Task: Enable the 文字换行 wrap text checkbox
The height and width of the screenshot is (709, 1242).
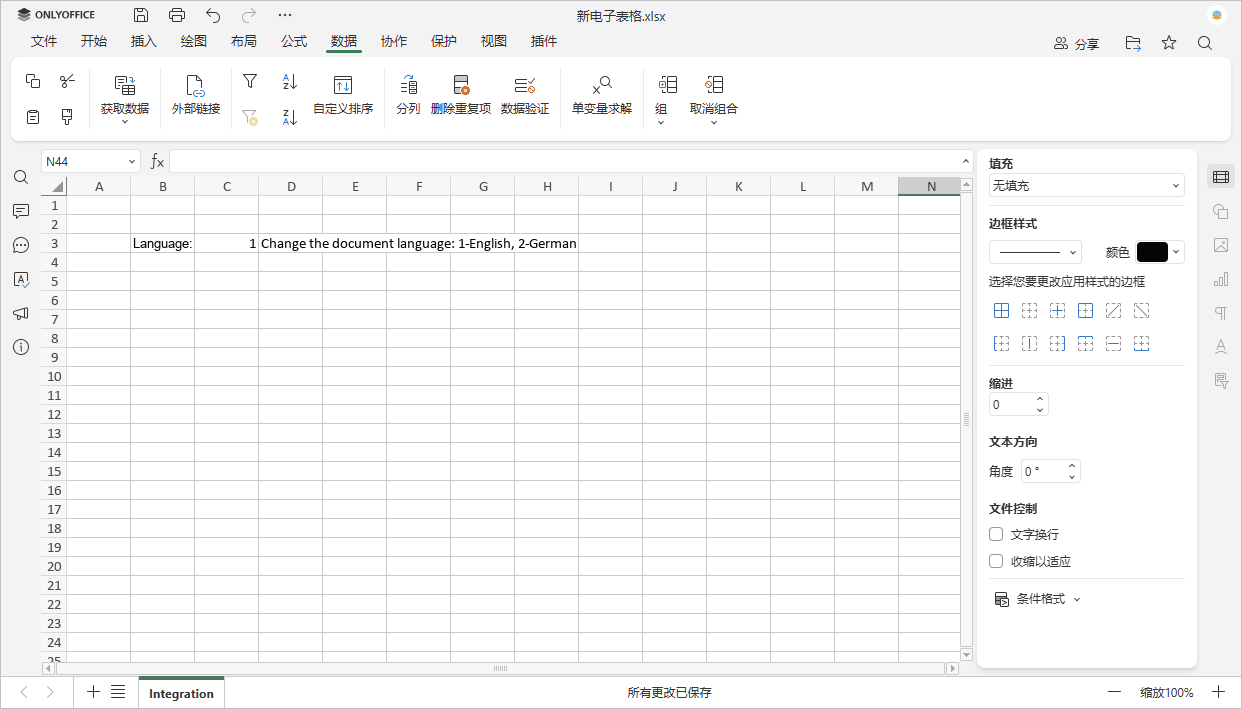Action: [x=996, y=534]
